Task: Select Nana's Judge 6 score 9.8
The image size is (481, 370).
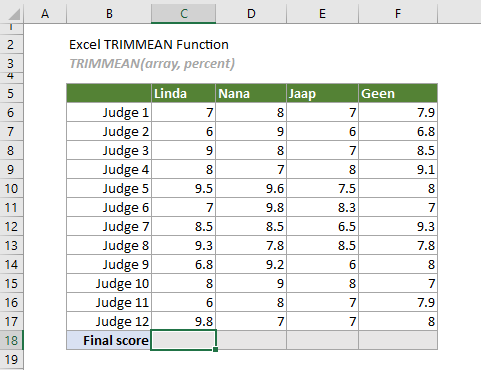Action: [251, 207]
